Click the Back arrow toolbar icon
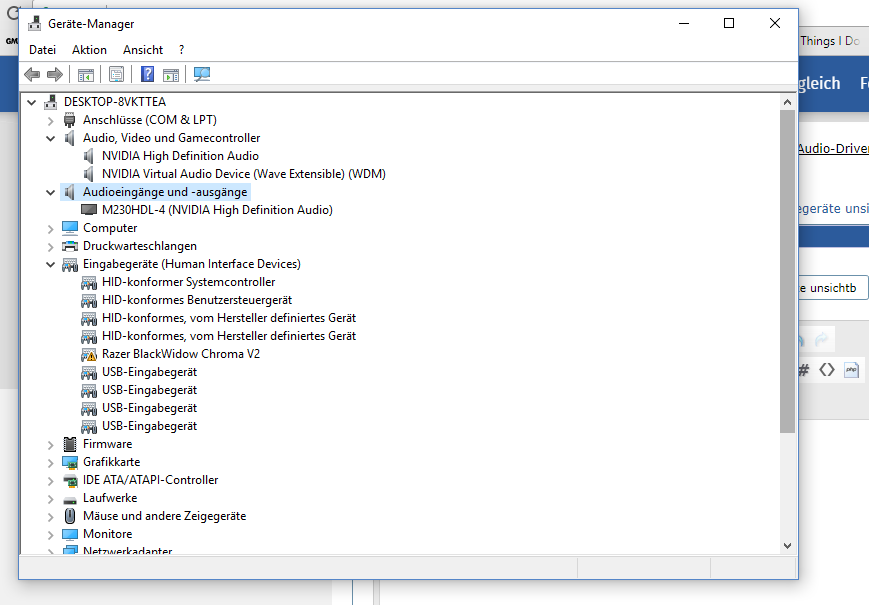Viewport: 869px width, 605px height. tap(32, 74)
